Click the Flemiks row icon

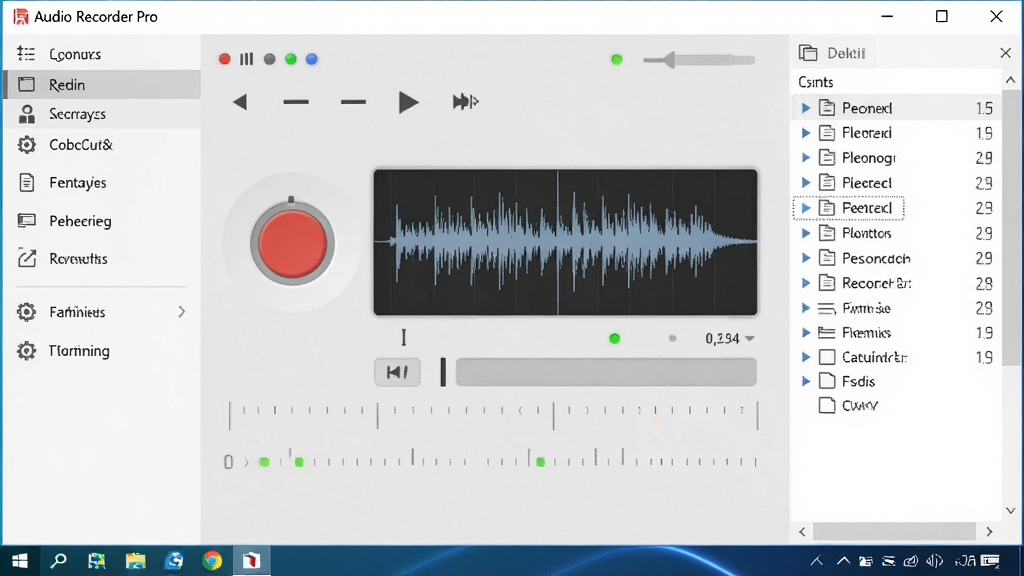[x=827, y=332]
